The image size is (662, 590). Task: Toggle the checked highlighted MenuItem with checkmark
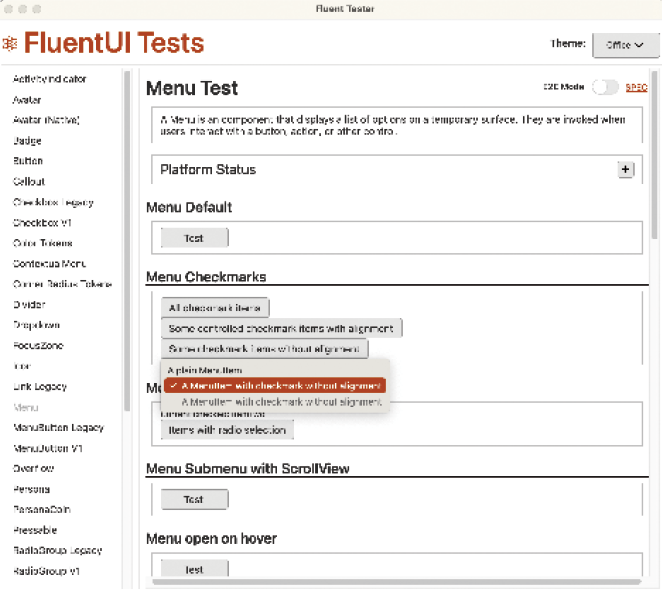pos(274,386)
